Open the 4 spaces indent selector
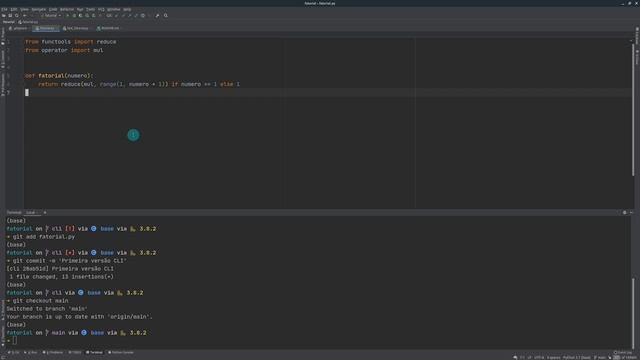This screenshot has height=360, width=640. 553,358
